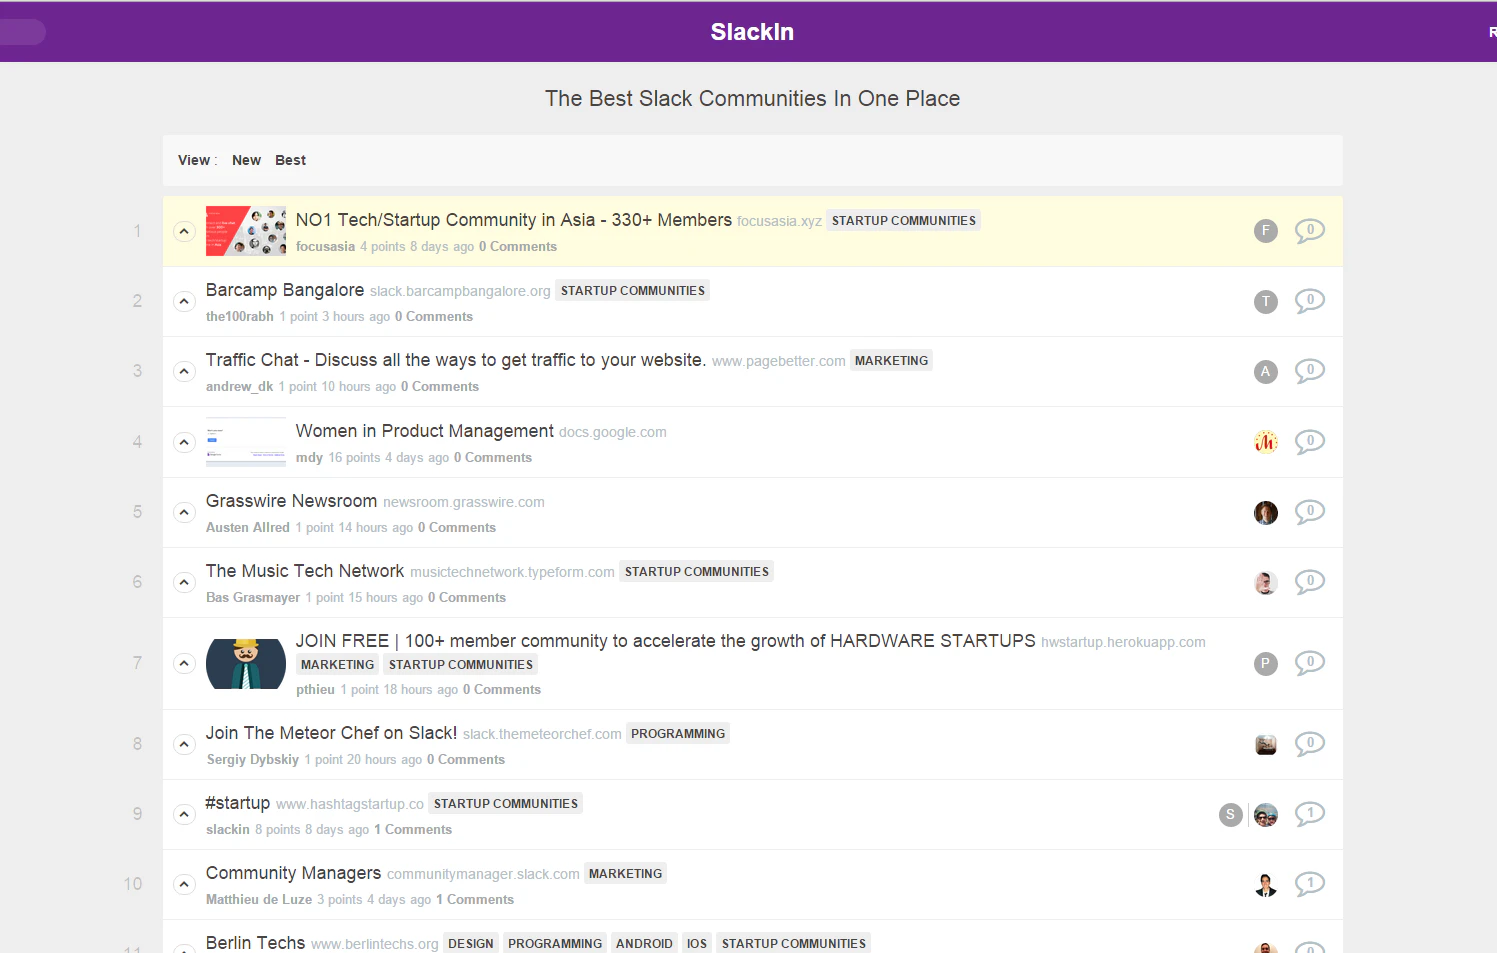1497x953 pixels.
Task: Open 1 Comments link on Community Managers post
Action: click(475, 900)
